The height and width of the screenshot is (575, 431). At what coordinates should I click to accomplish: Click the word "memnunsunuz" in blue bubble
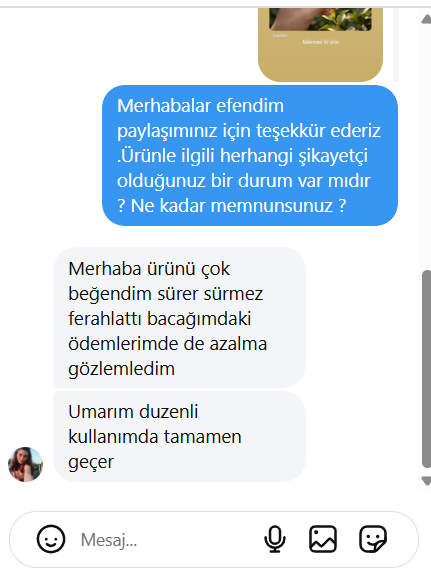coord(272,206)
